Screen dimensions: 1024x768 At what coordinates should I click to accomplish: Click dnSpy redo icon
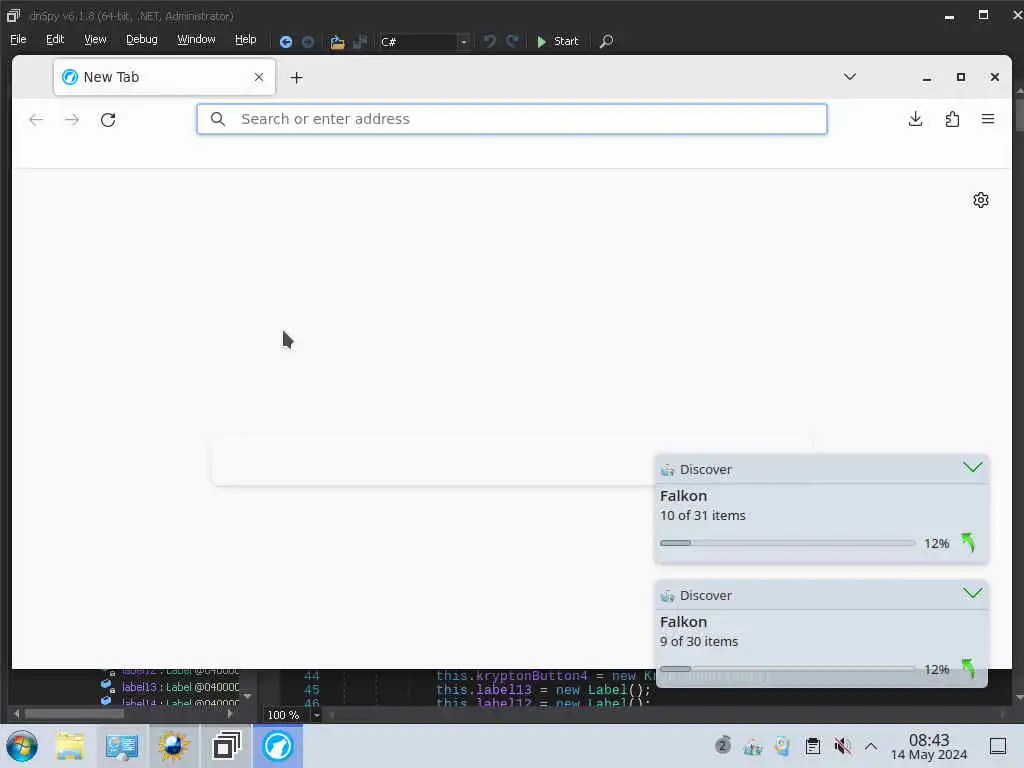tap(513, 42)
